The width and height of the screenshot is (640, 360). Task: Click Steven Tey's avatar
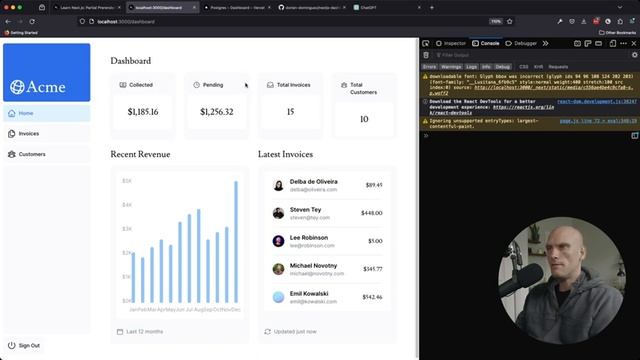coord(278,213)
